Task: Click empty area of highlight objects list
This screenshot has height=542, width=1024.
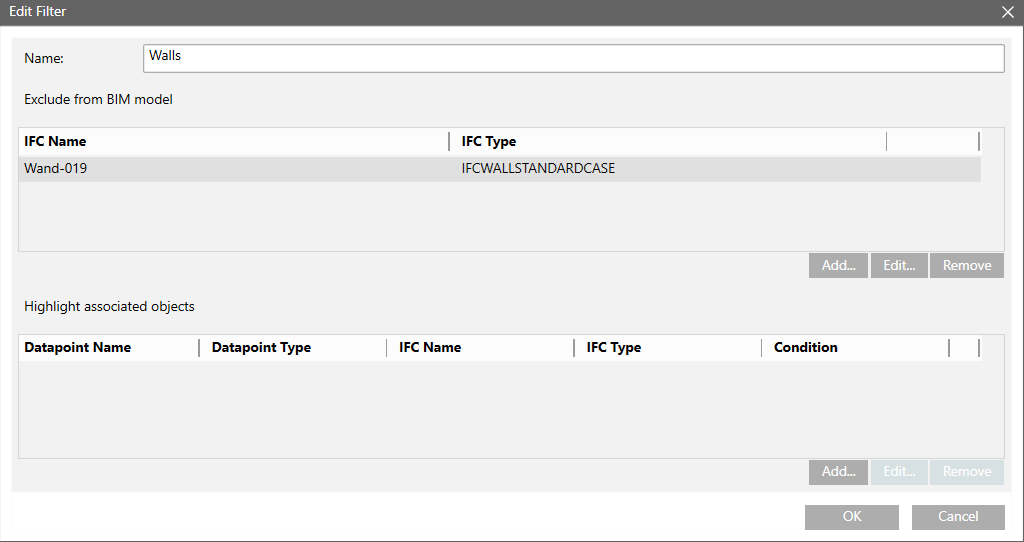Action: point(500,410)
